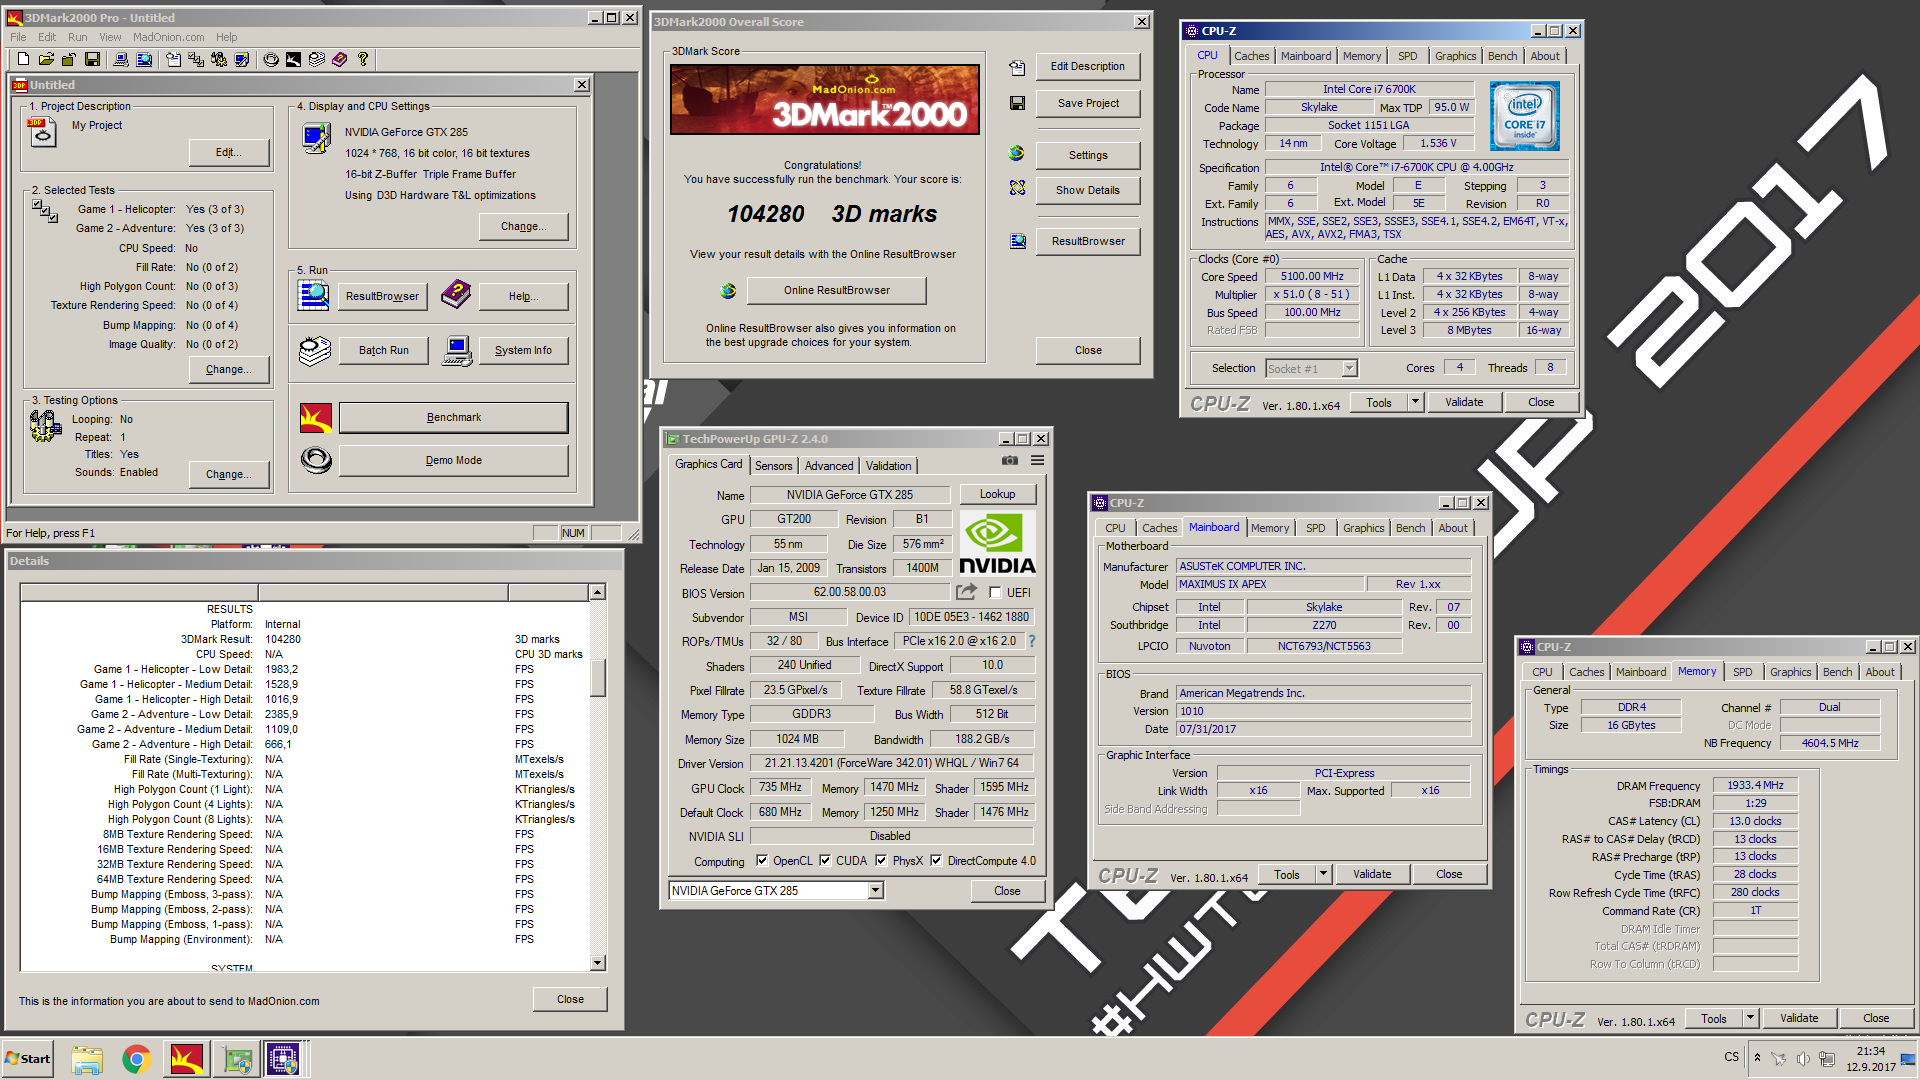Click the Display Settings monitor toolbar icon
The height and width of the screenshot is (1080, 1920).
pyautogui.click(x=242, y=60)
